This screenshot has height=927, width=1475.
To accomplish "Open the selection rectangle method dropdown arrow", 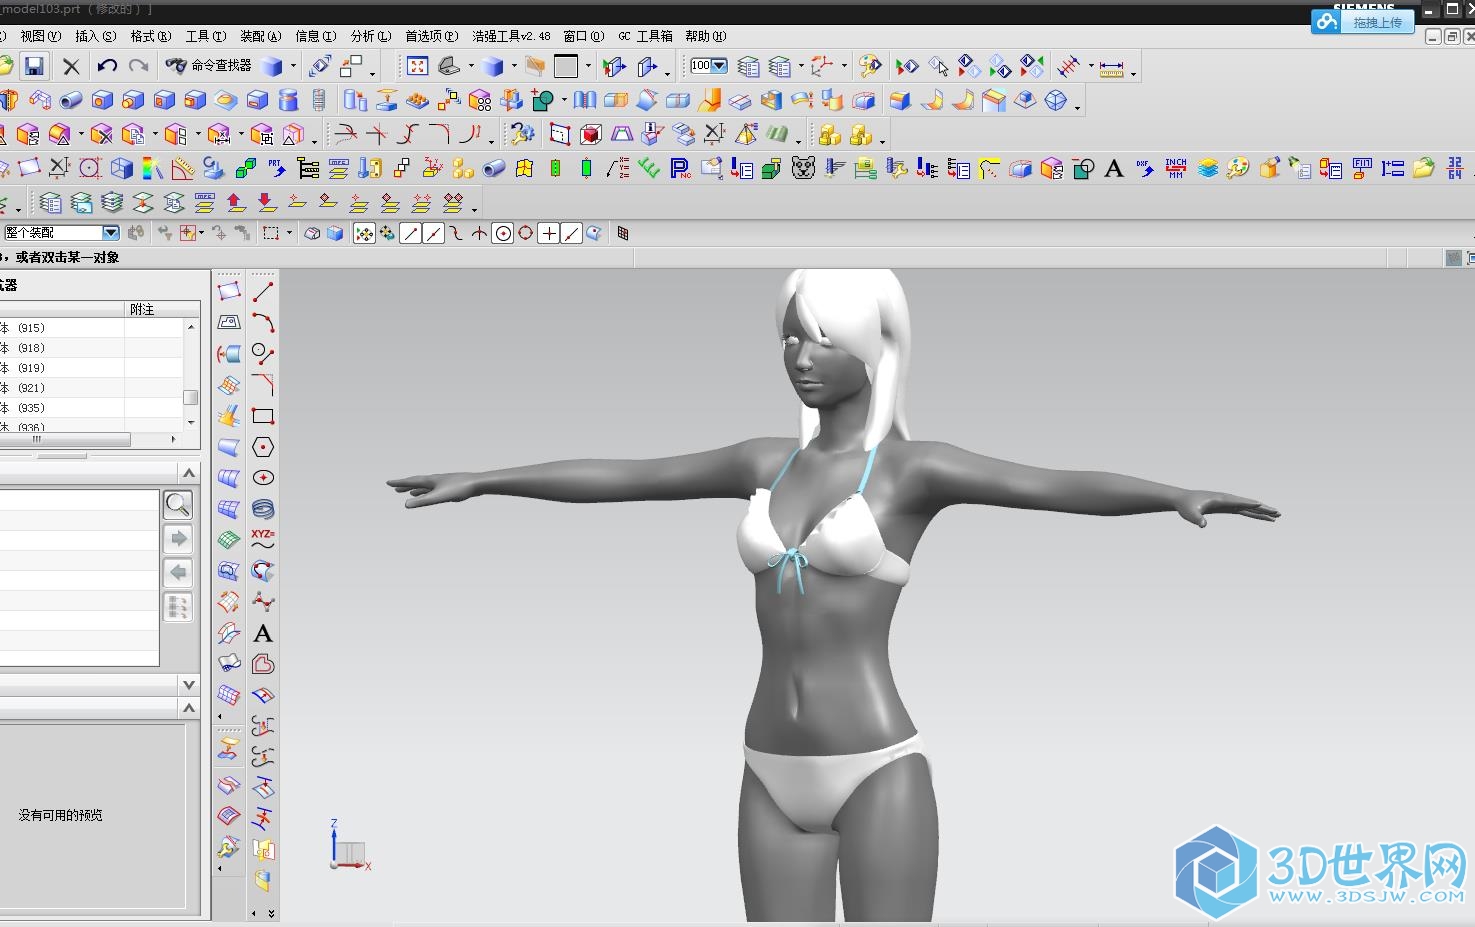I will (290, 233).
